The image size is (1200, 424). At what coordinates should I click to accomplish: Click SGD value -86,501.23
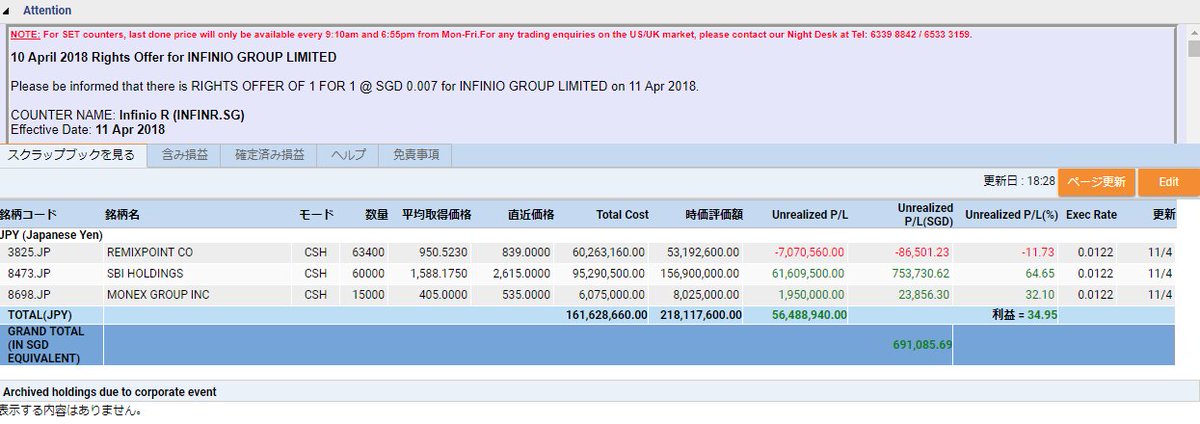coord(923,253)
